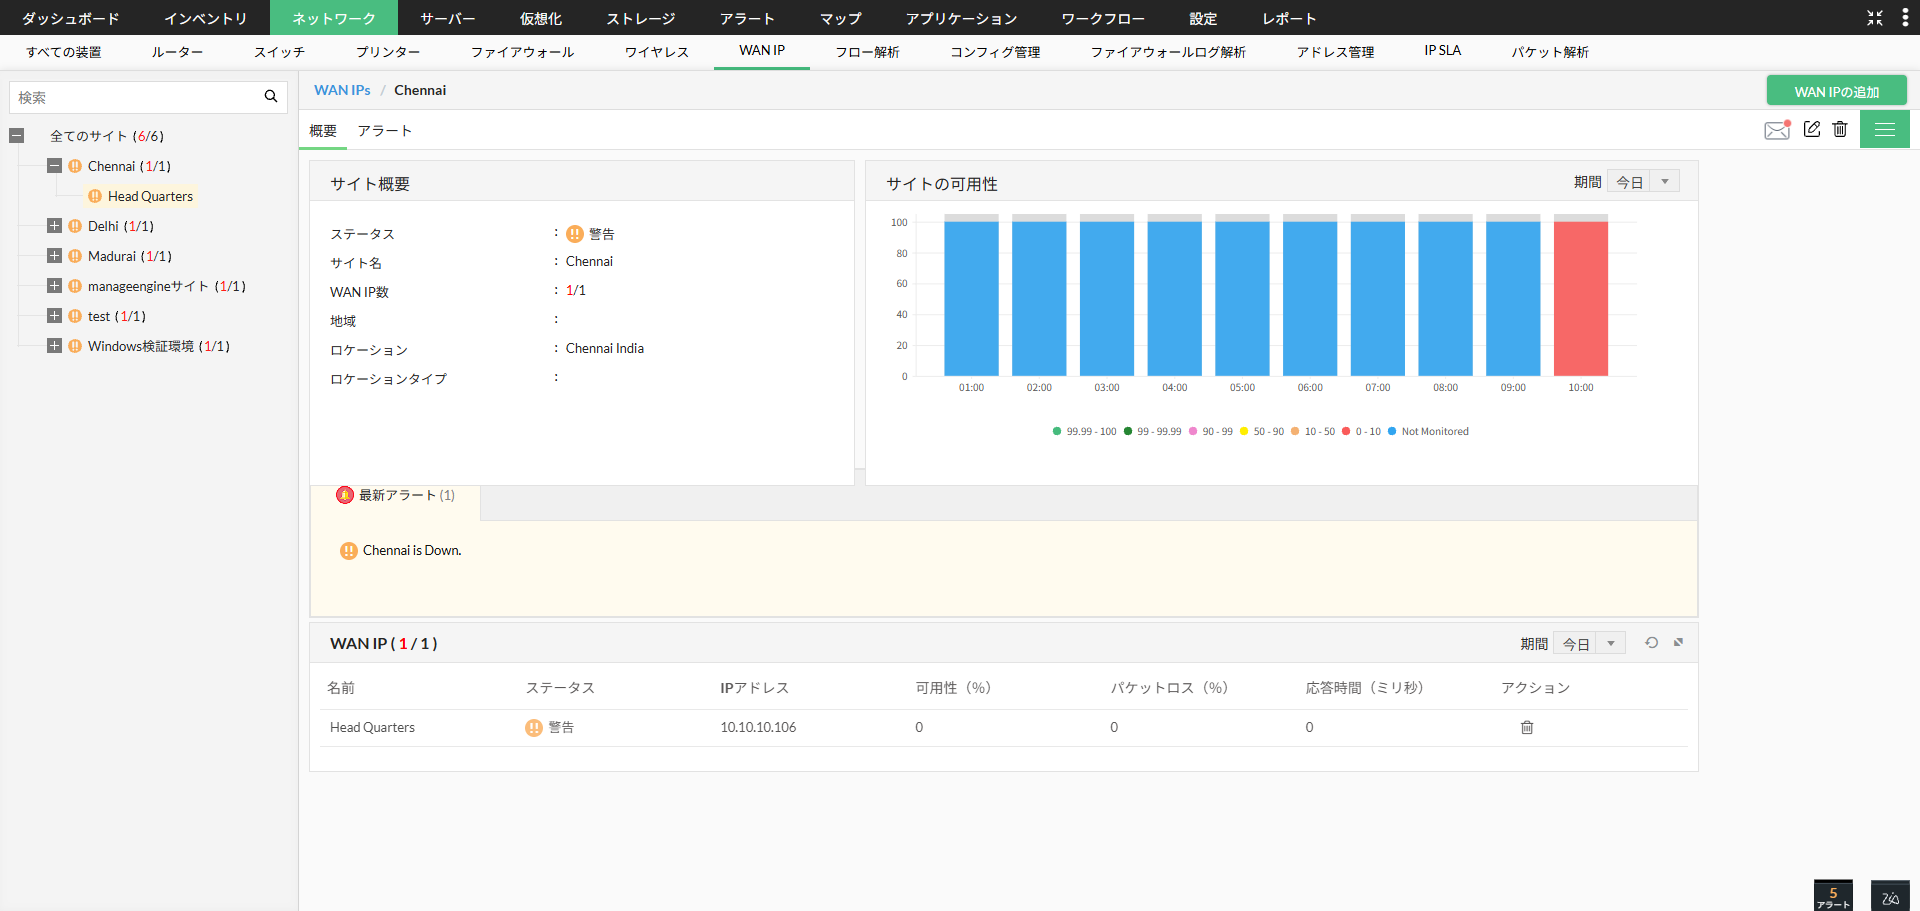Screen dimensions: 1920x911
Task: Open the フロー解析 submenu tab
Action: pos(867,52)
